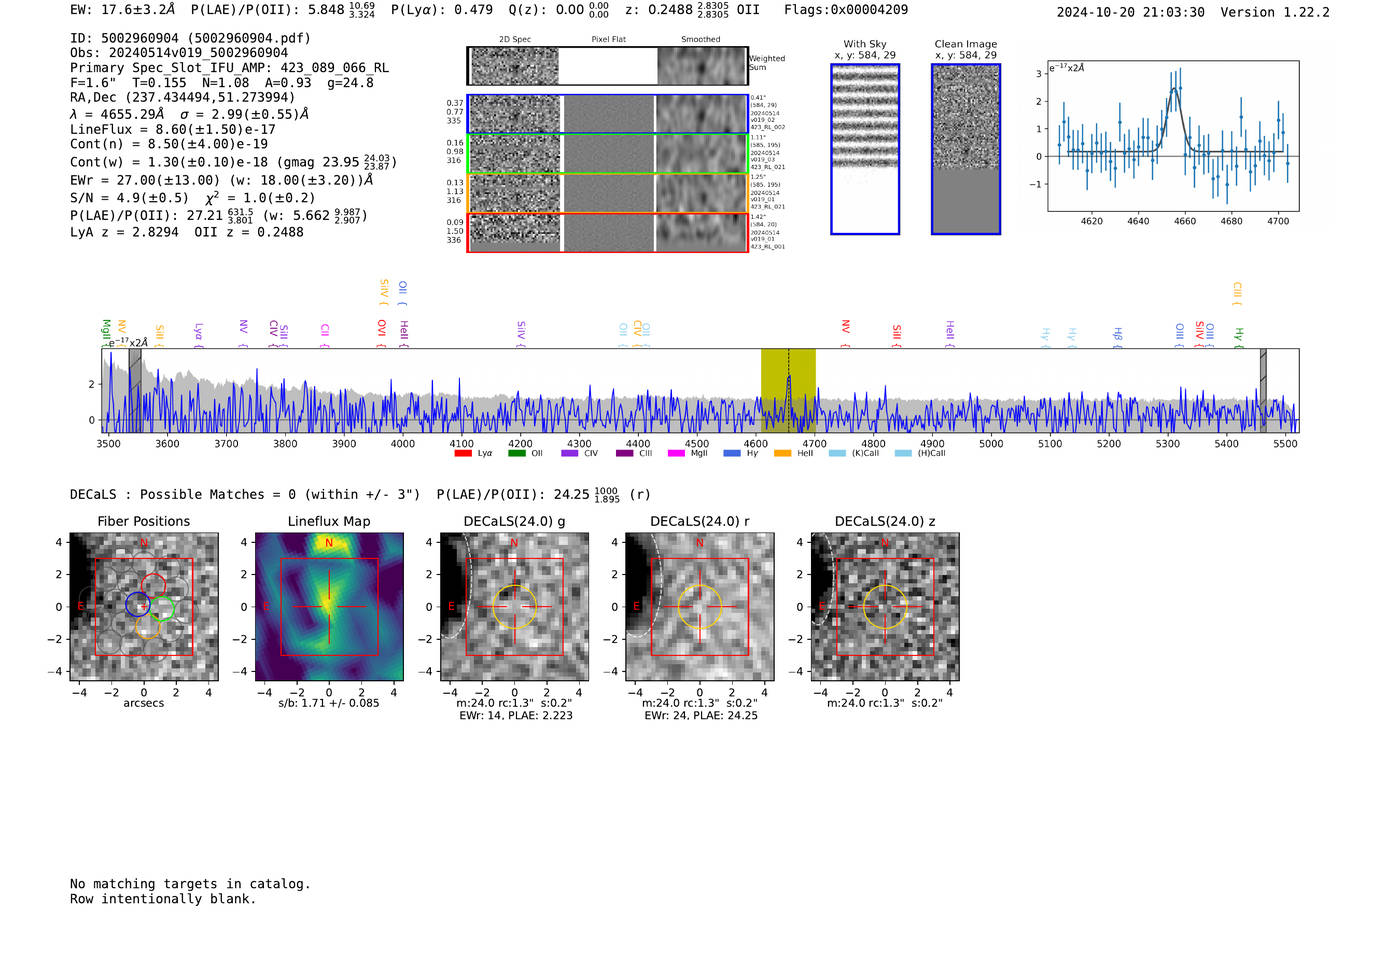Screen dimensions: 1400x953
Task: Click the Pixel Flat column heading
Action: click(608, 40)
